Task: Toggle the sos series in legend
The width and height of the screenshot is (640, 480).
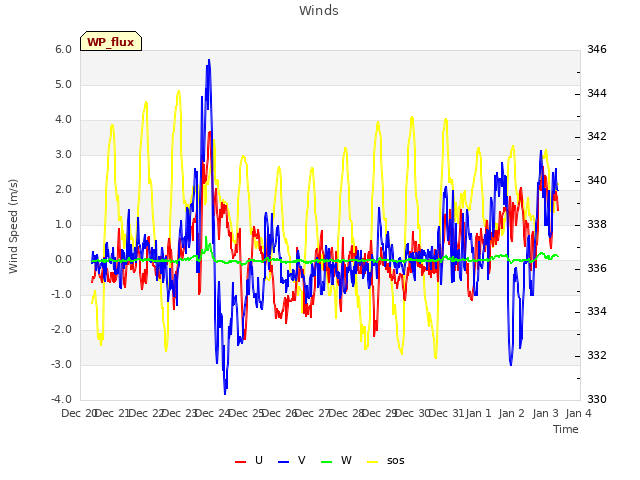Action: (386, 460)
